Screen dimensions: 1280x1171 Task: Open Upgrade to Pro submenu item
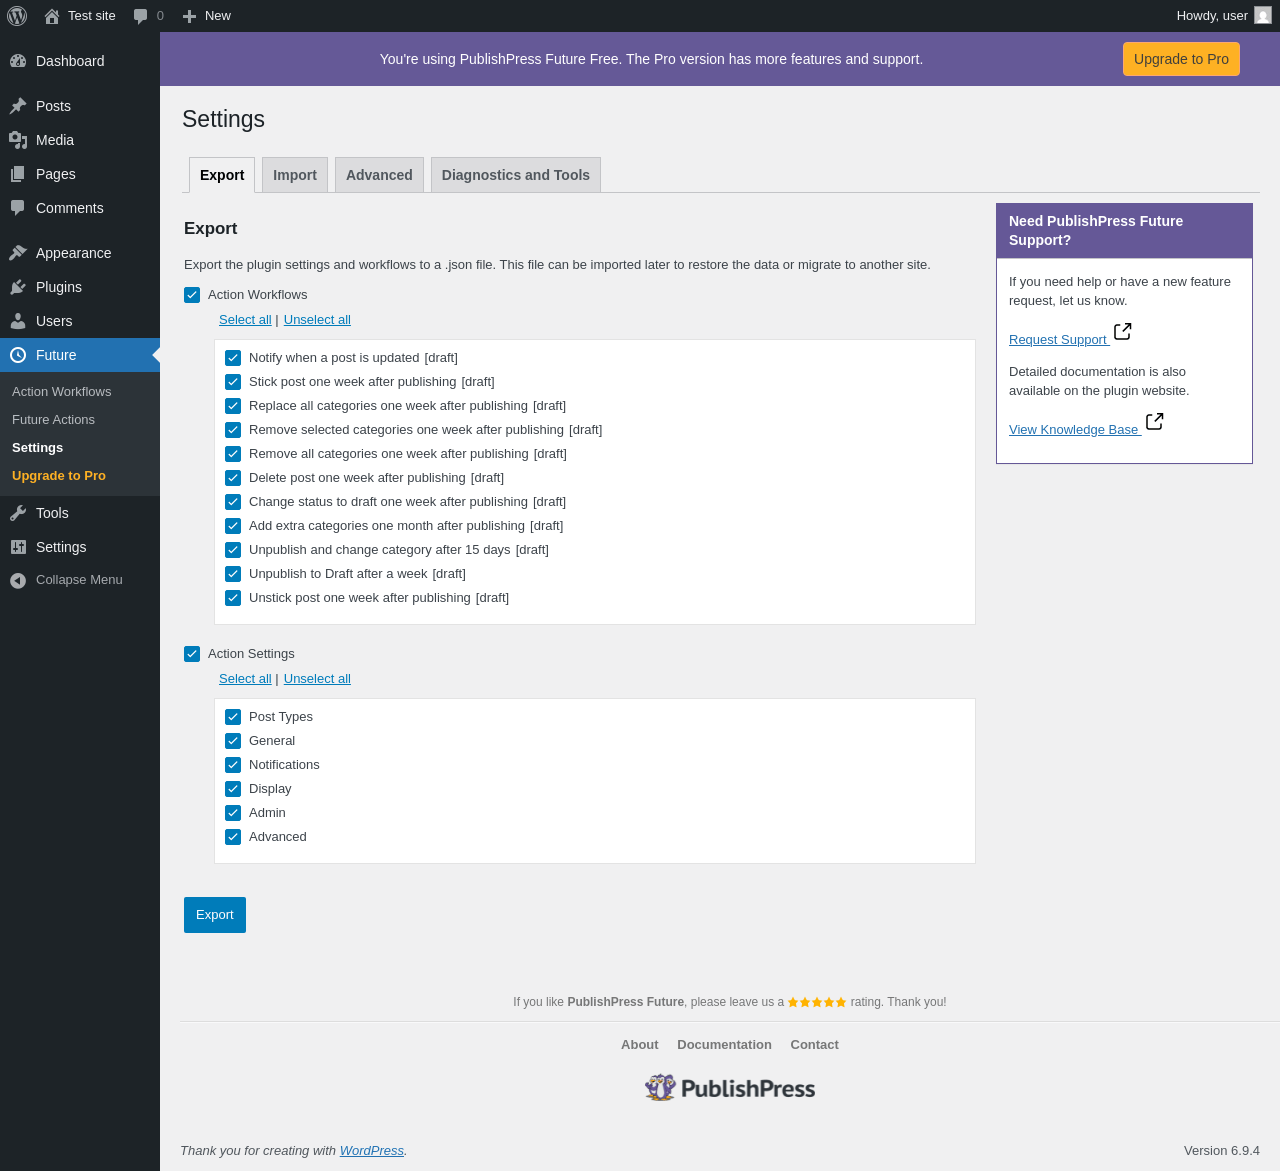59,476
